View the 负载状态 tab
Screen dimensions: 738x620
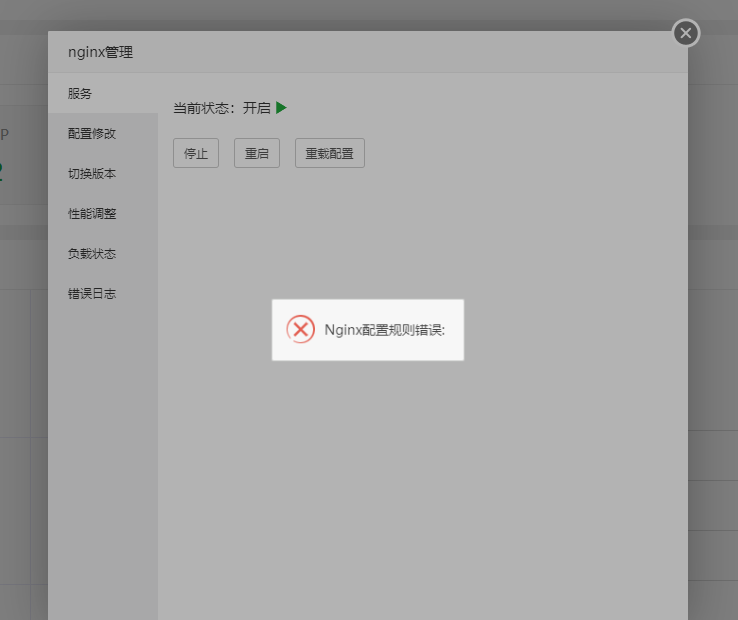(x=103, y=254)
